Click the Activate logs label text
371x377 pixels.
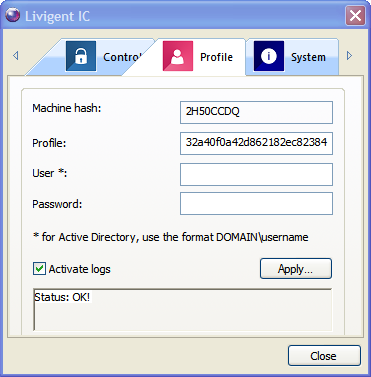tap(79, 269)
